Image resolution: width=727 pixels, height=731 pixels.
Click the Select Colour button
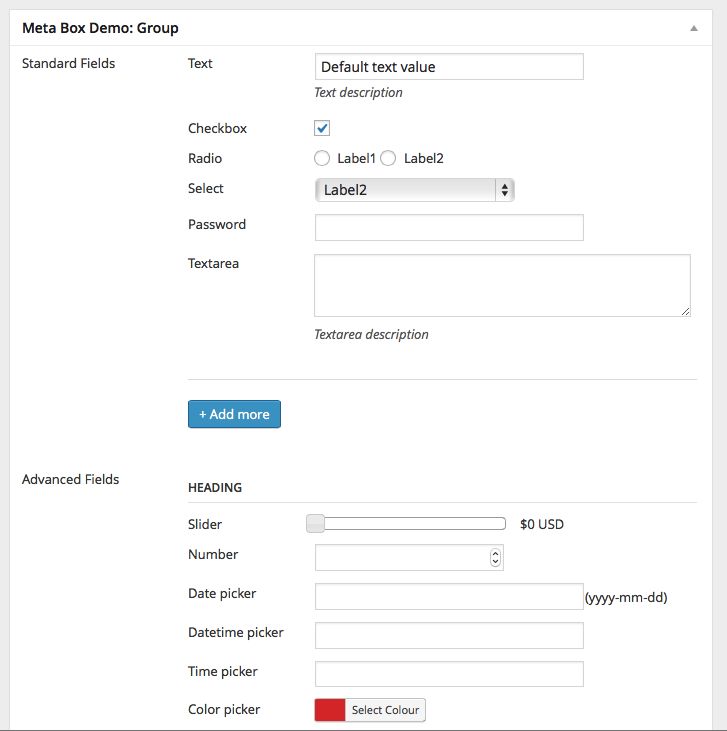click(386, 710)
